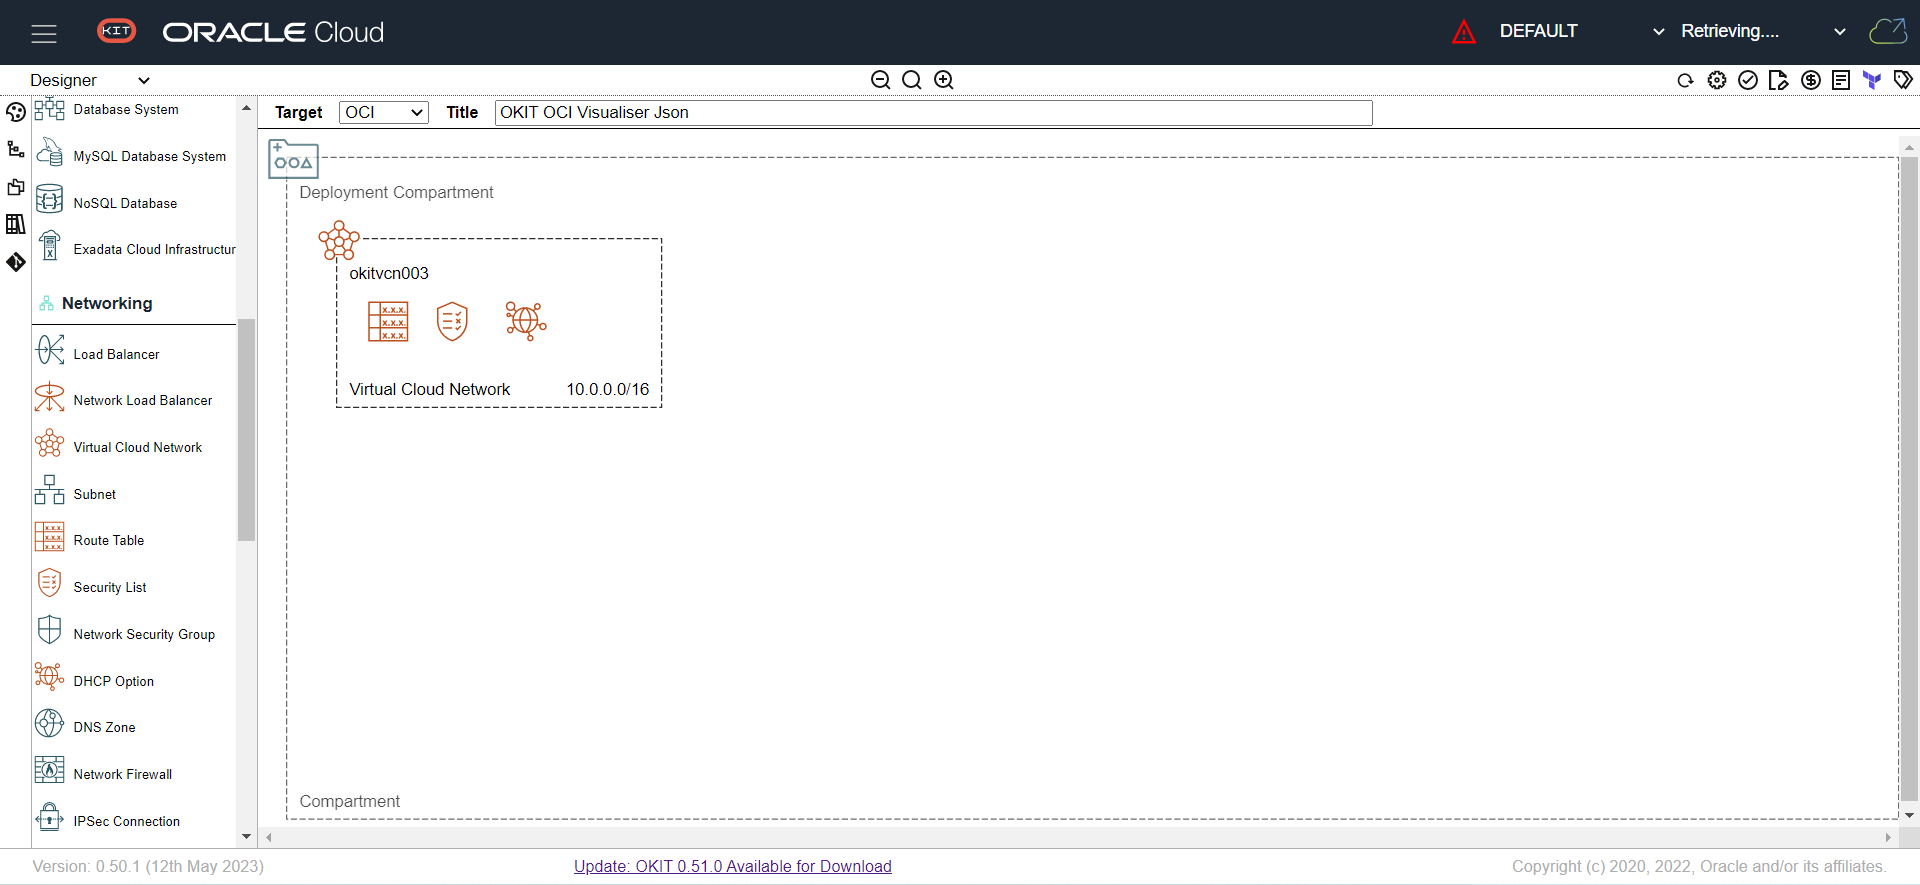Click the okitvcn003 name label

pos(389,273)
